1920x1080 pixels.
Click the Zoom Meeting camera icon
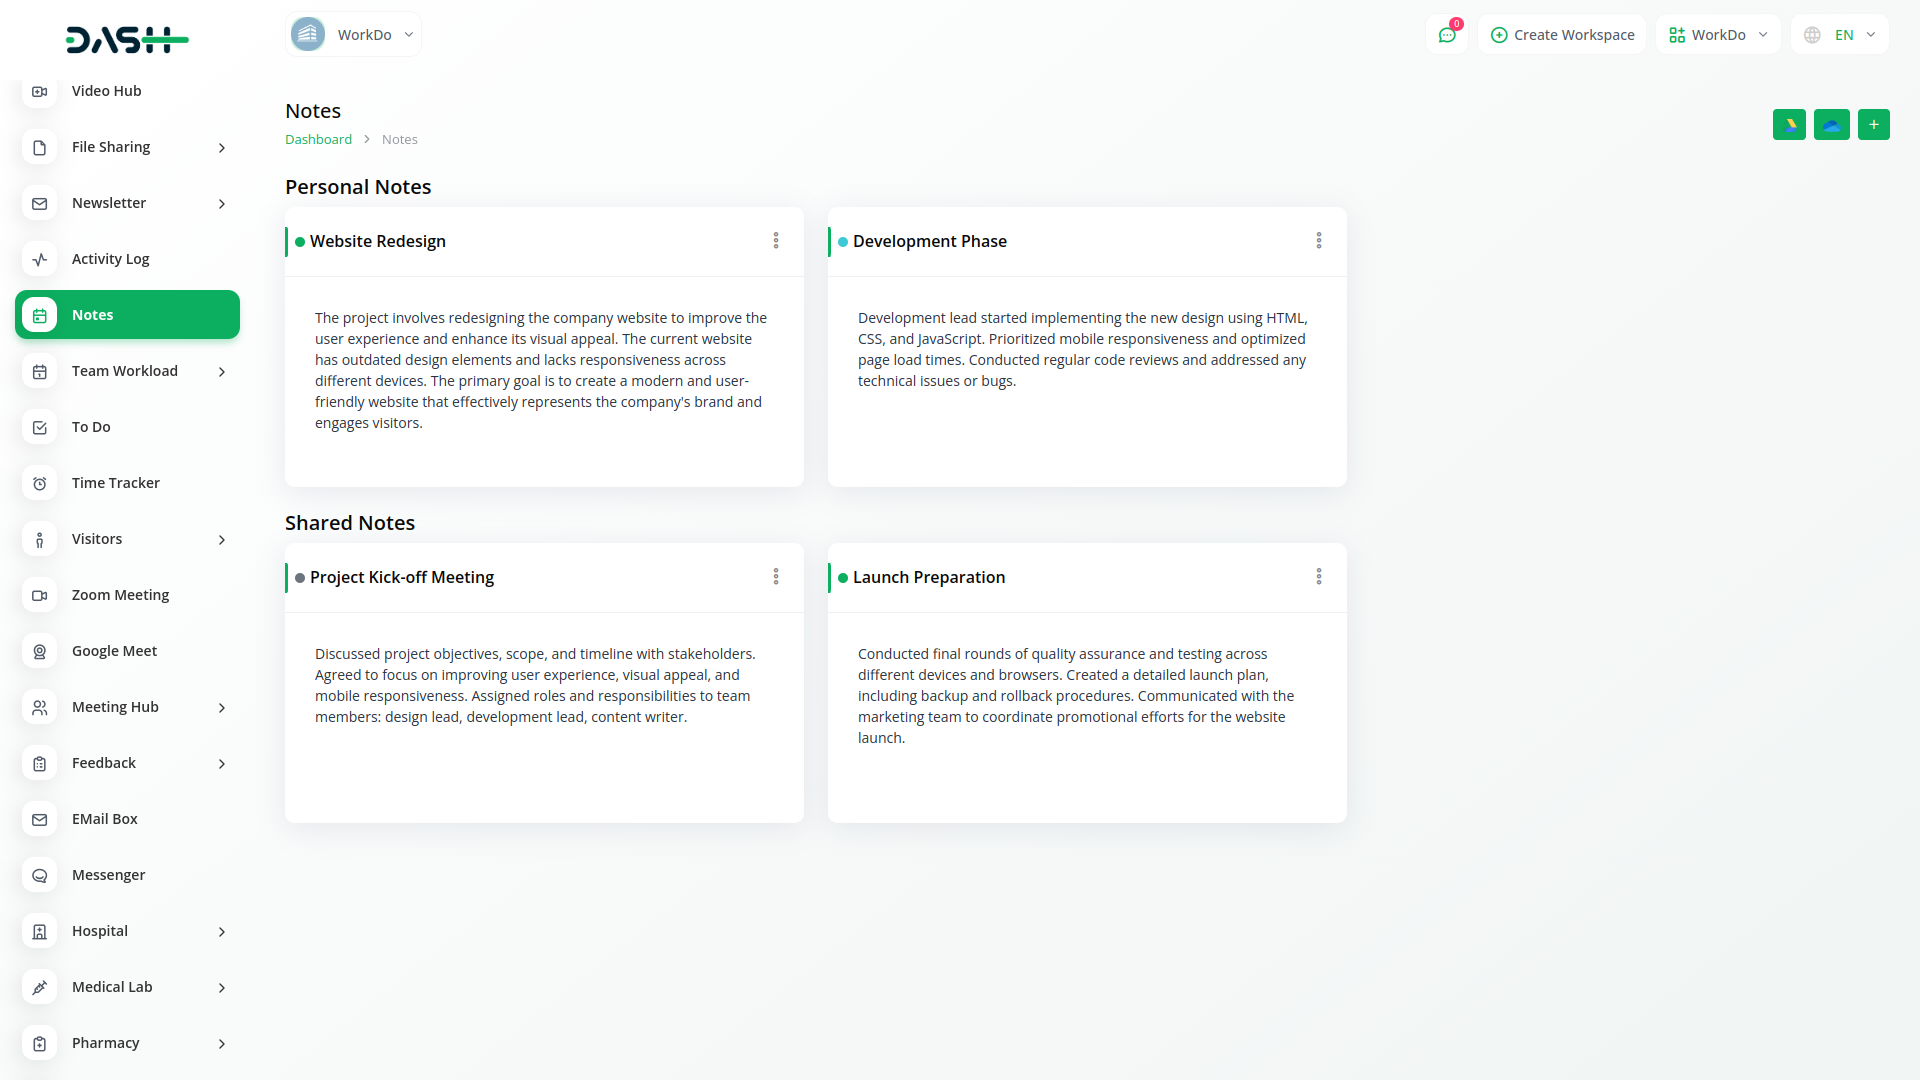pyautogui.click(x=39, y=595)
